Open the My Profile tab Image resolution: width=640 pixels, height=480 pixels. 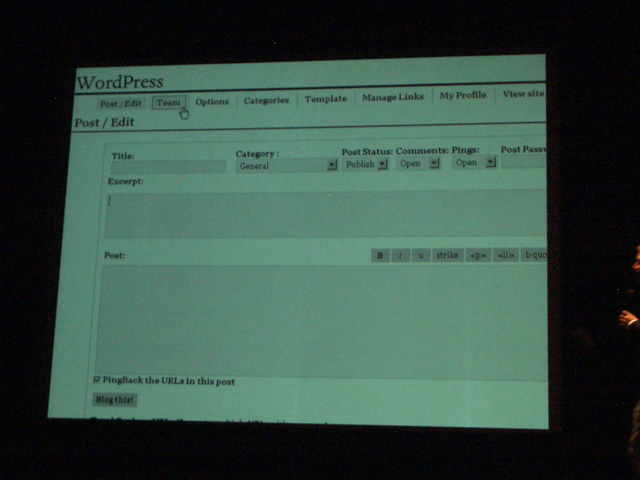(x=463, y=96)
